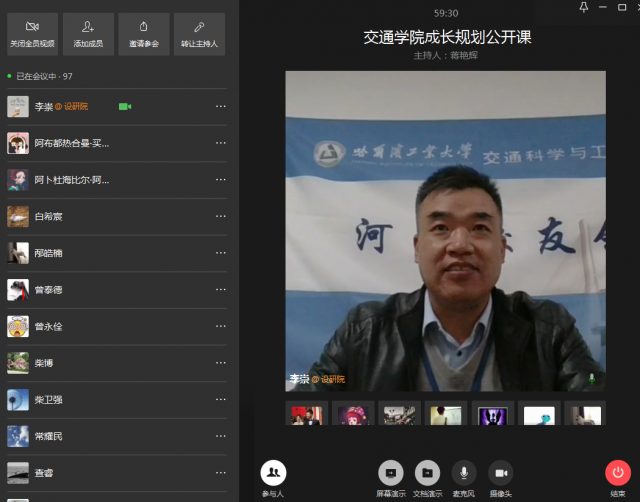640x502 pixels.
Task: Select participant 常耀民 in the list
Action: coord(117,436)
